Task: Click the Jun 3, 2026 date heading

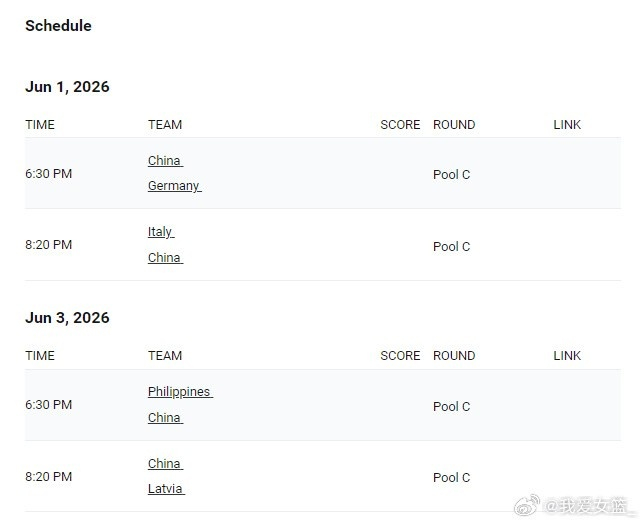Action: (x=67, y=318)
